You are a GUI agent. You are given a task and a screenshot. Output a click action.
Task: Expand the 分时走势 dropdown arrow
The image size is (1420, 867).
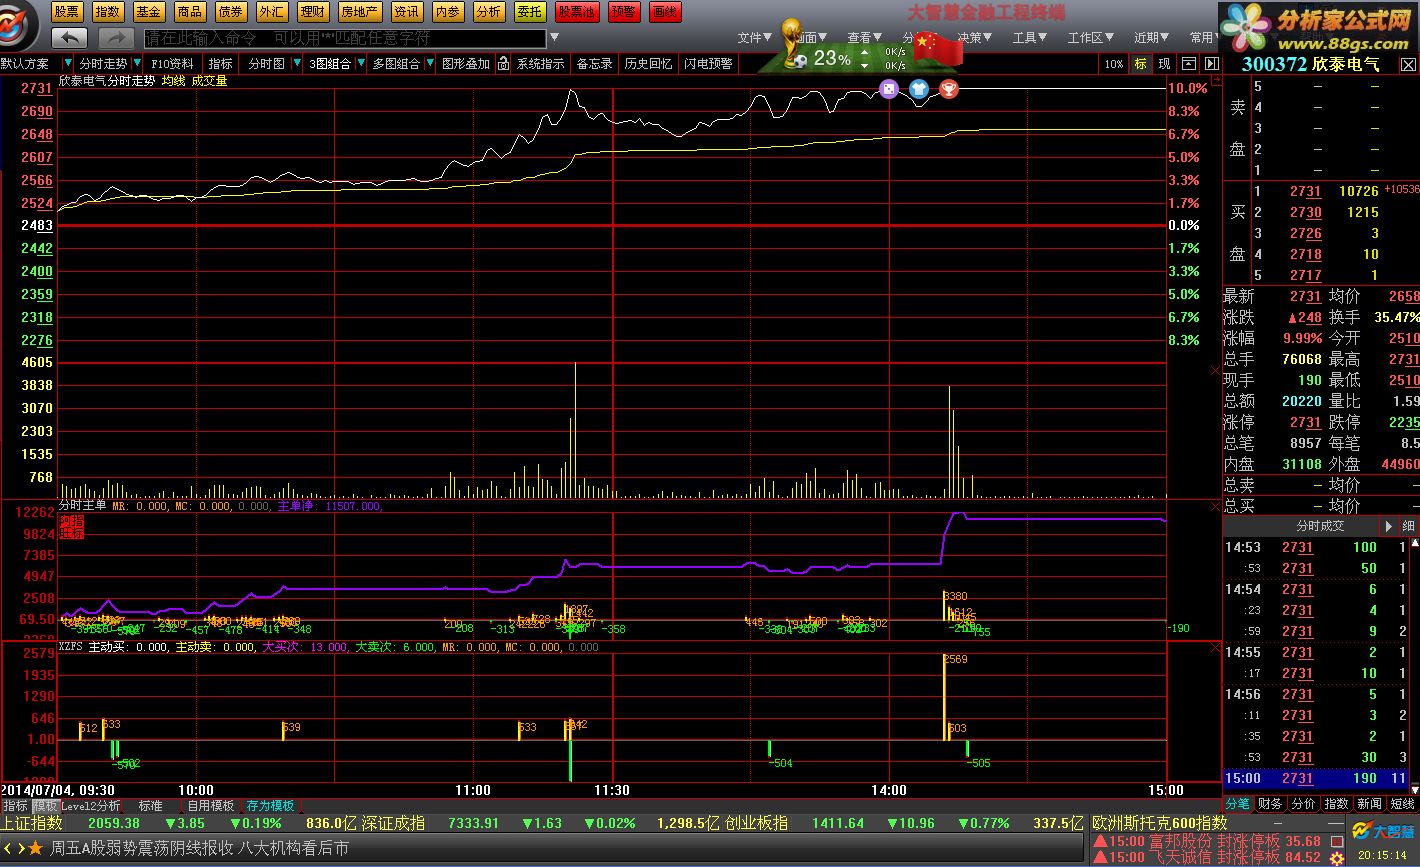click(x=136, y=63)
